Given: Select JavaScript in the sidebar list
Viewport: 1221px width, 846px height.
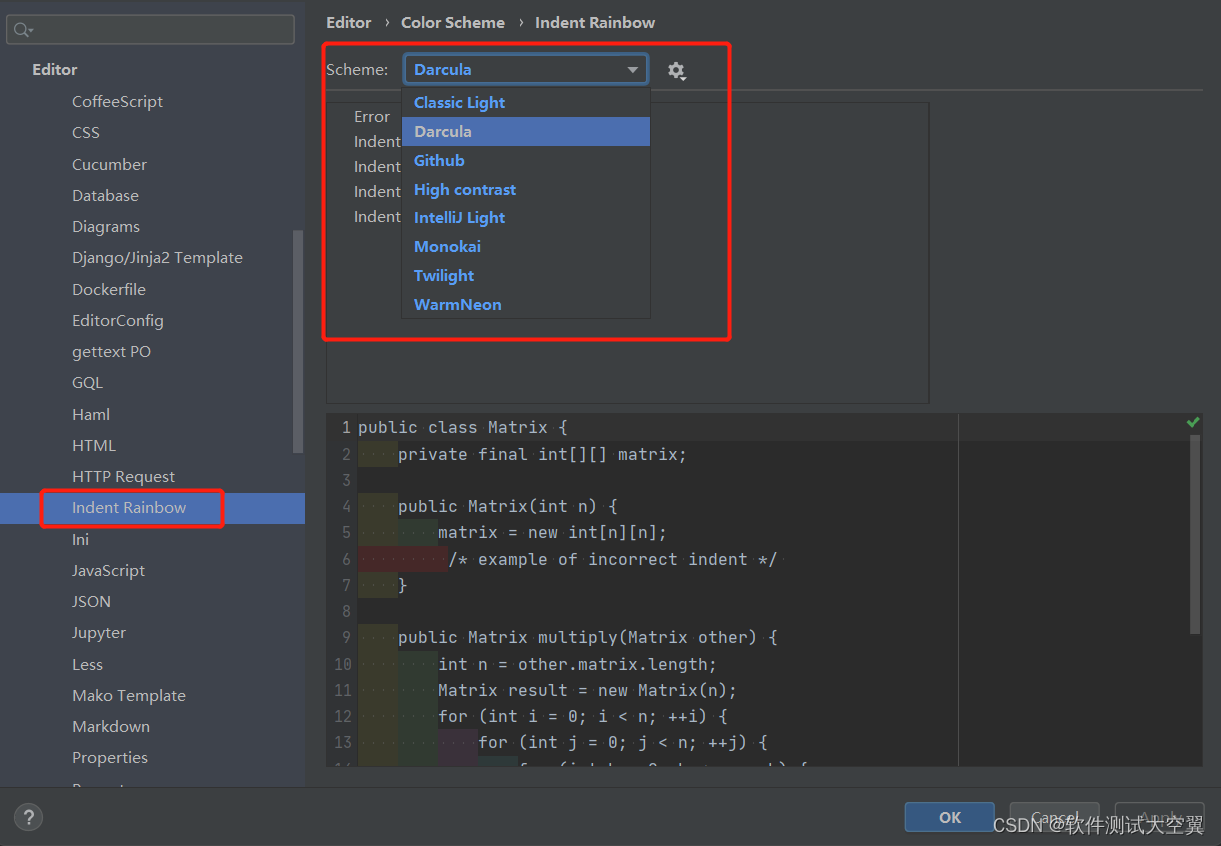Looking at the screenshot, I should point(108,570).
